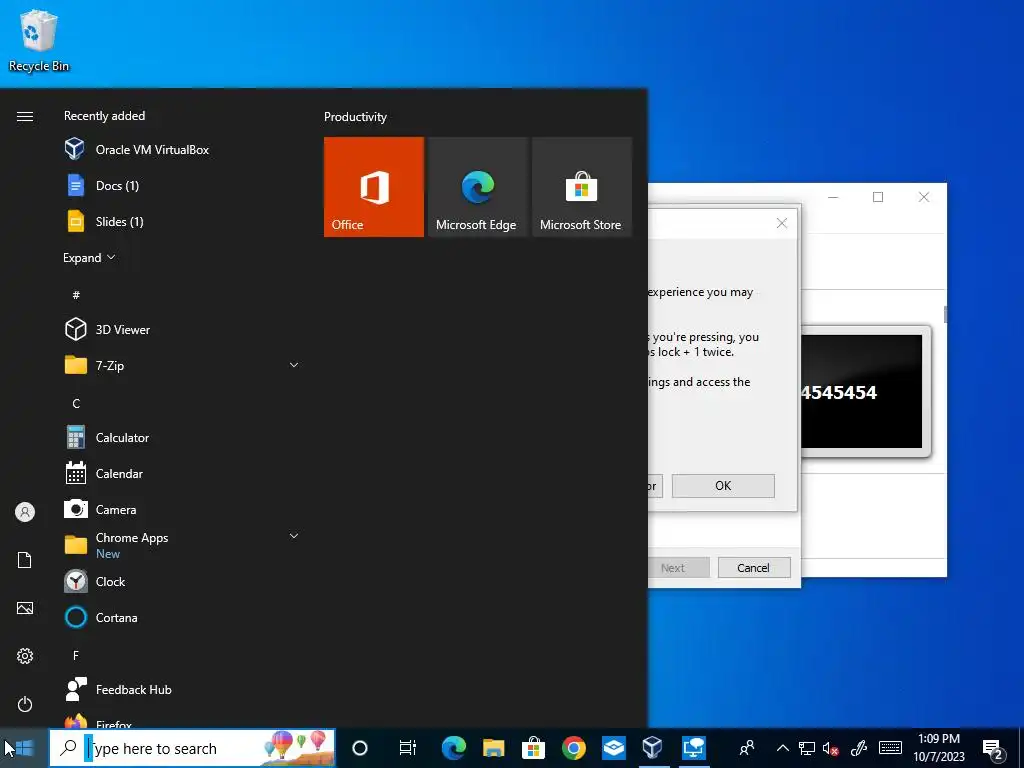Open File Explorer from taskbar
1024x768 pixels.
(494, 748)
